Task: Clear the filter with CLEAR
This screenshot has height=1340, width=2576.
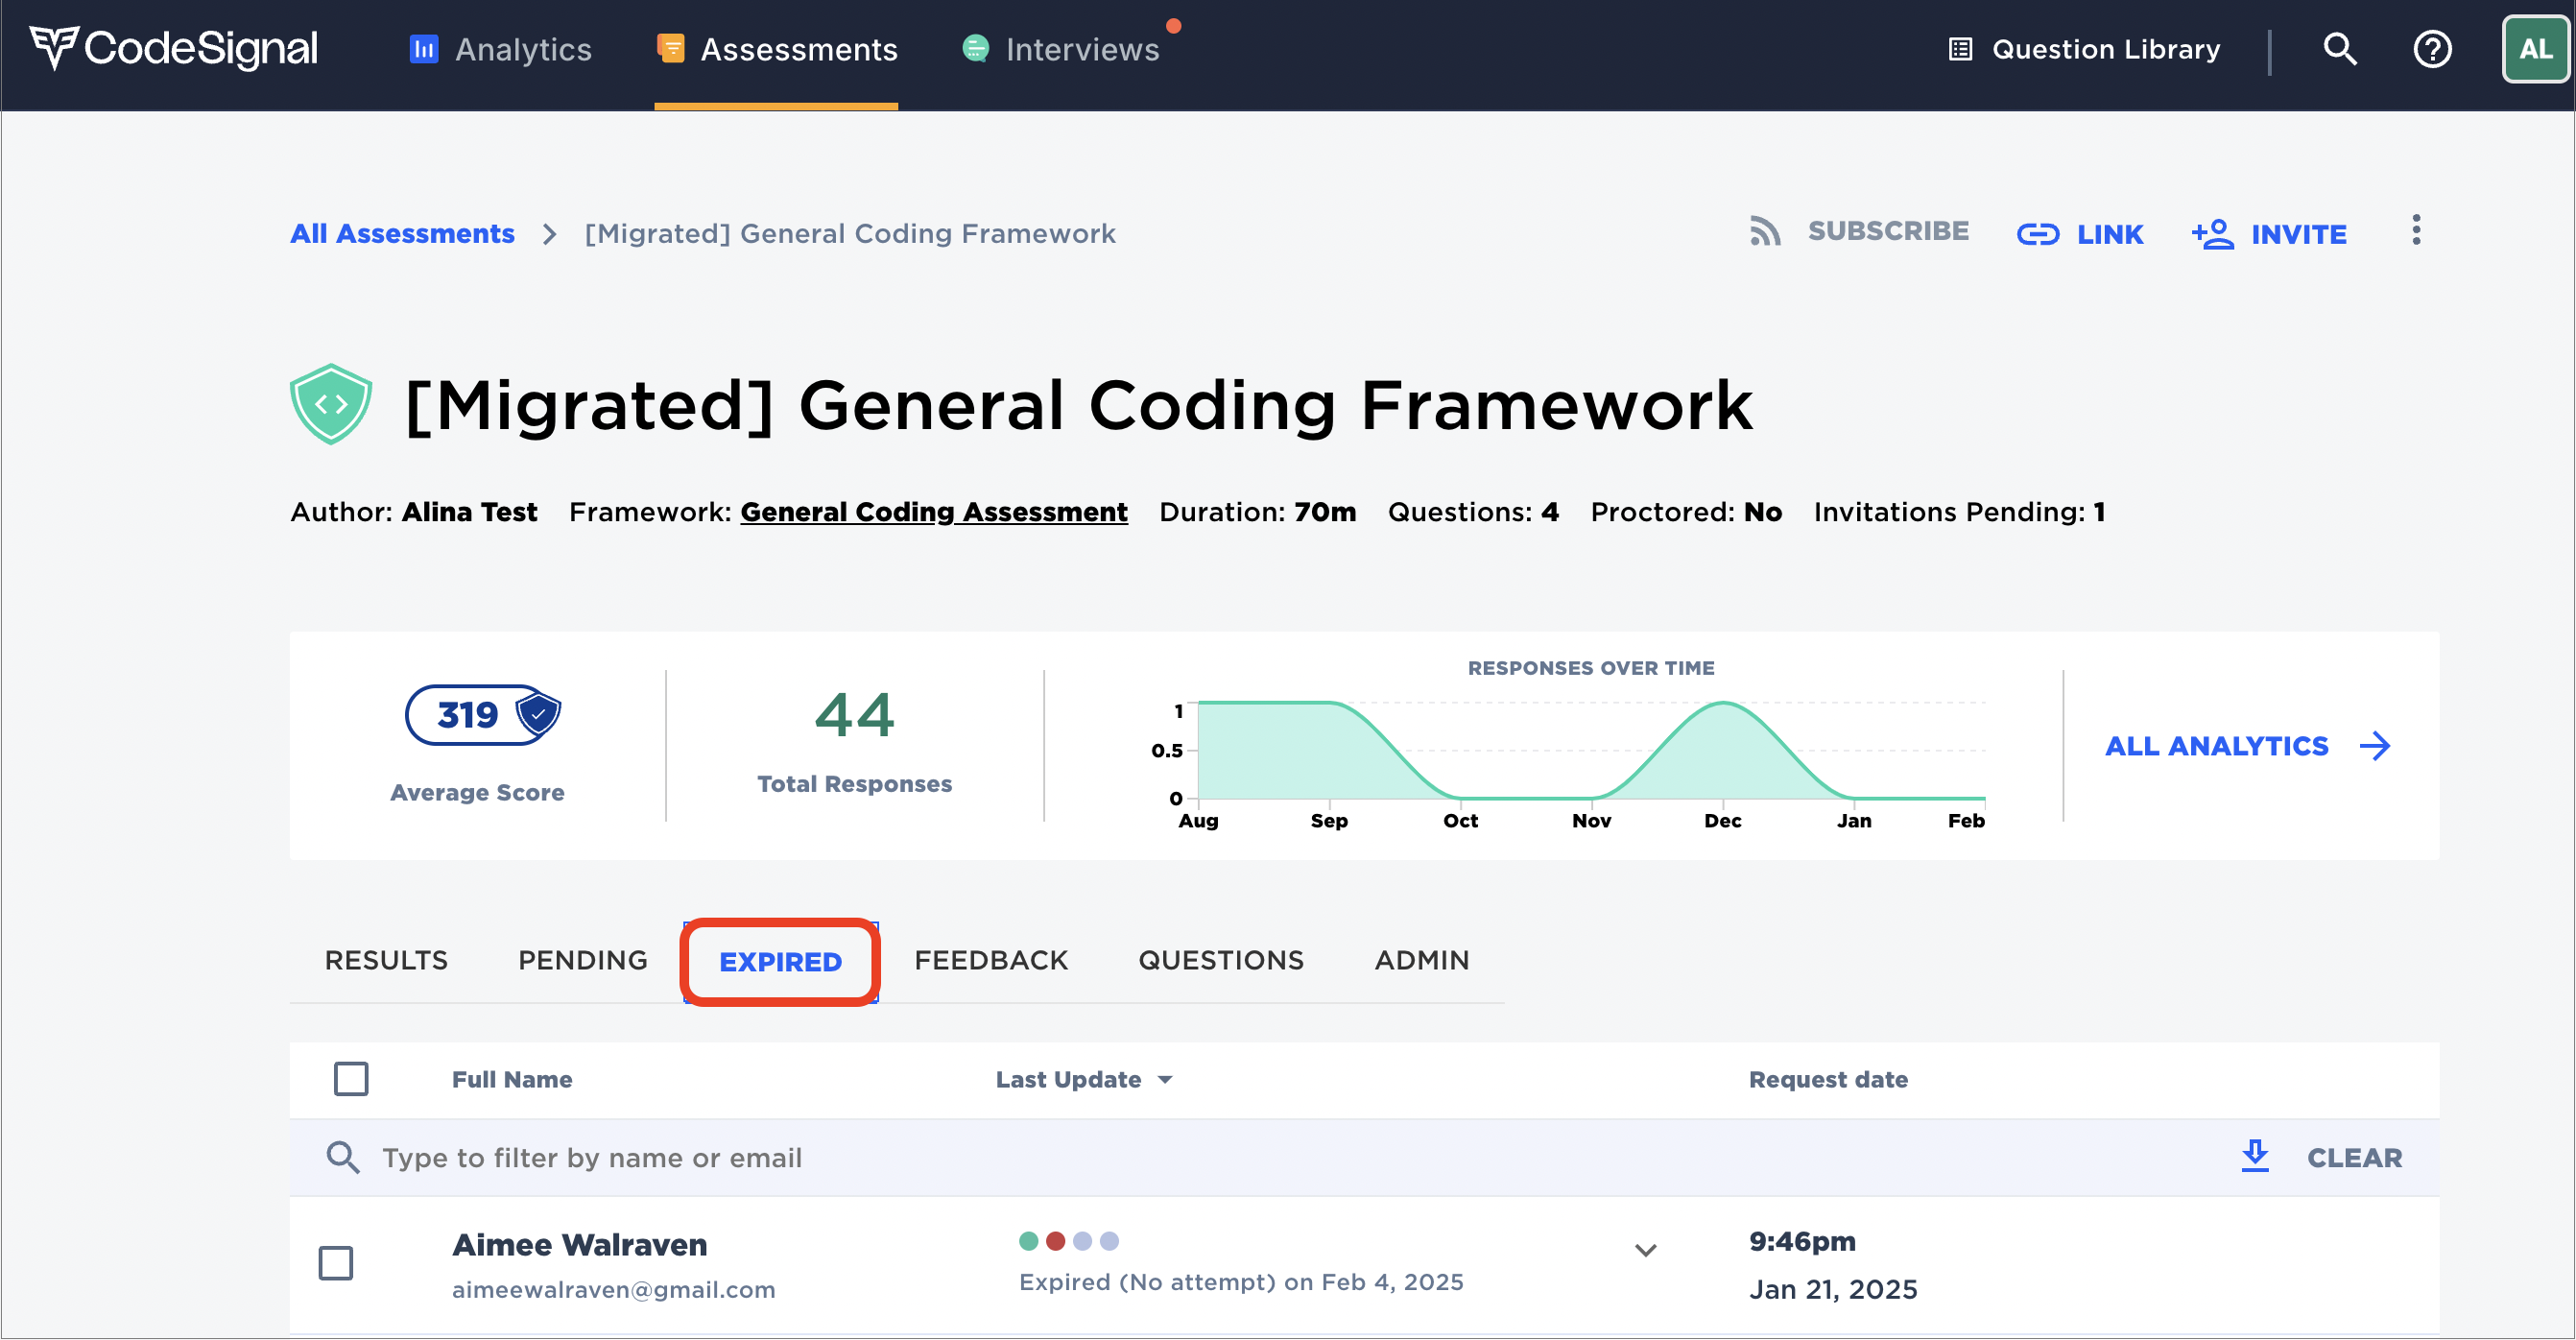Action: tap(2354, 1158)
